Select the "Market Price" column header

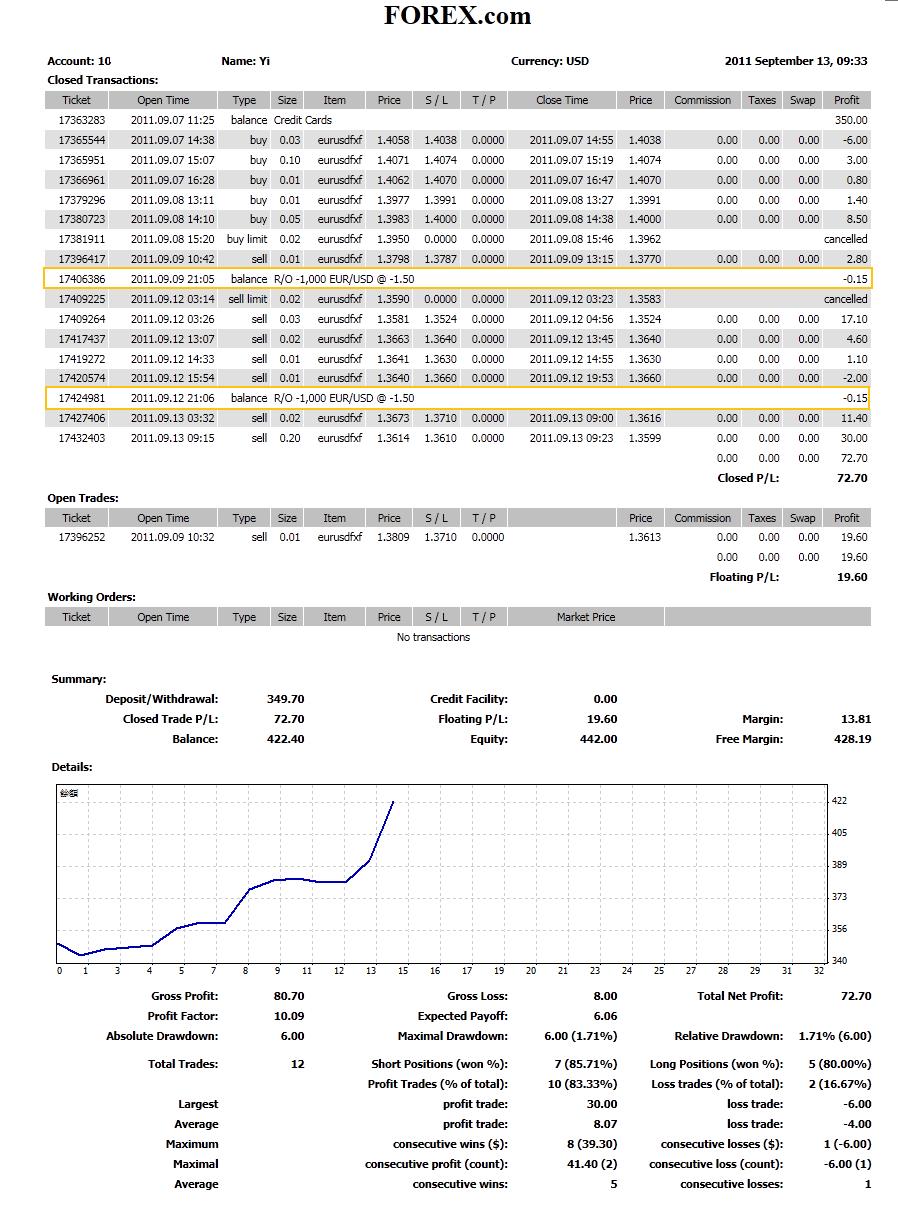[x=586, y=617]
